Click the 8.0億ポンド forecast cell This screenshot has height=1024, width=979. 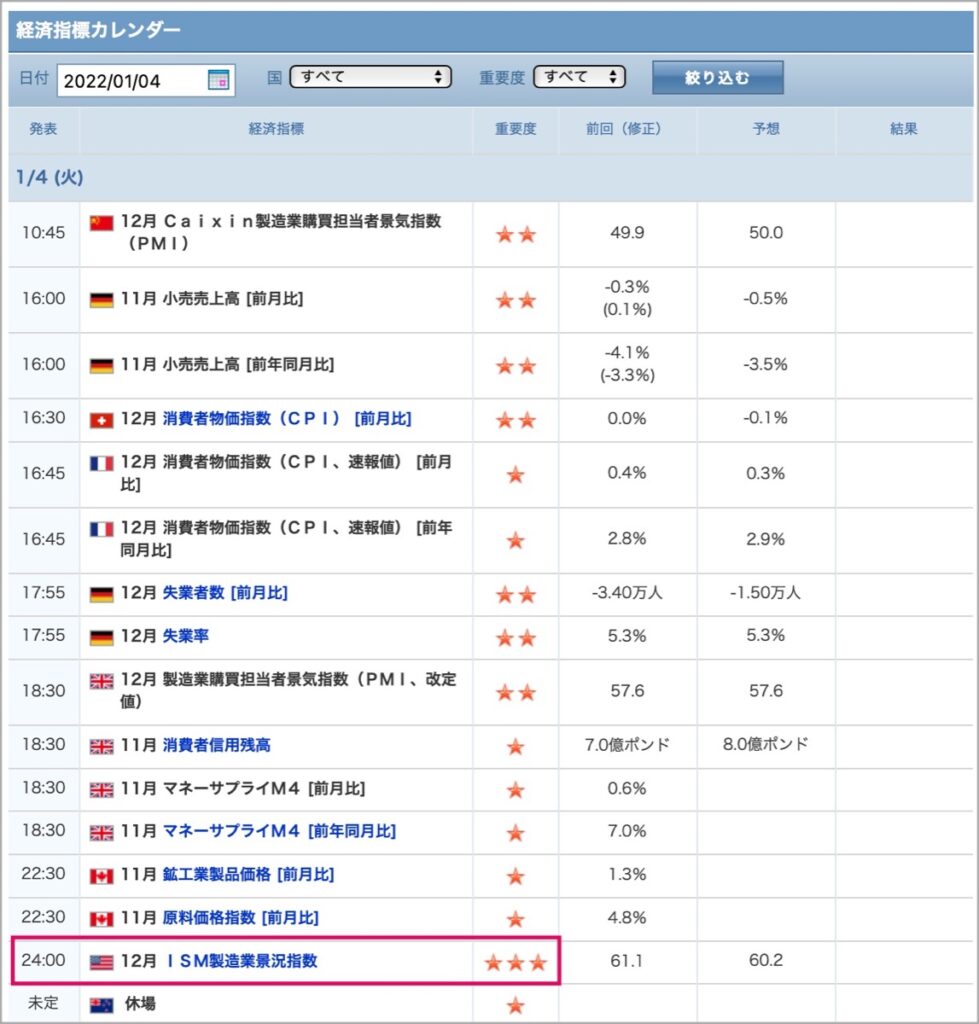point(765,744)
